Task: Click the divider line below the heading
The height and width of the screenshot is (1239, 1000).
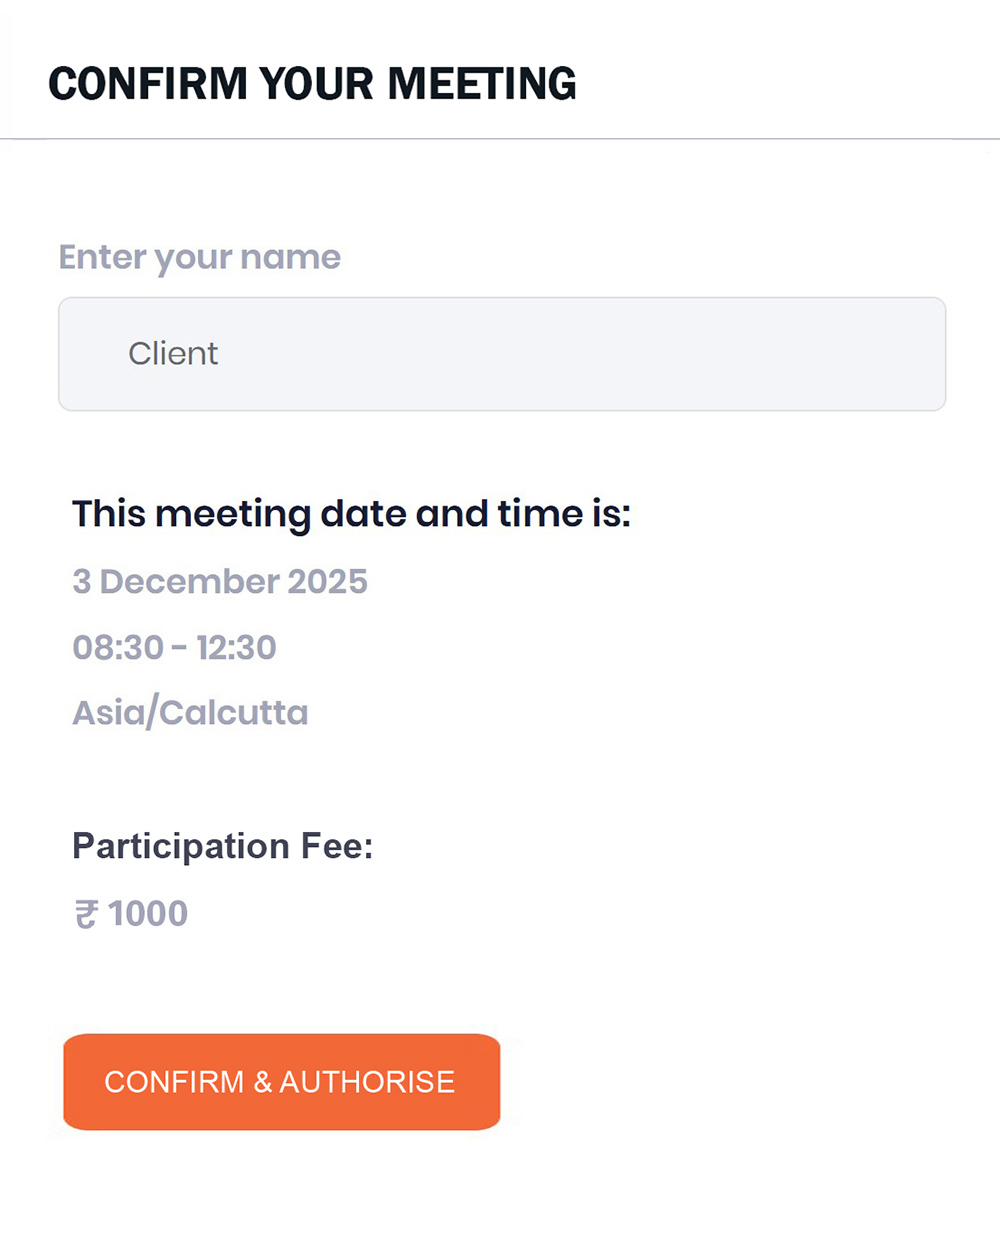Action: click(500, 139)
